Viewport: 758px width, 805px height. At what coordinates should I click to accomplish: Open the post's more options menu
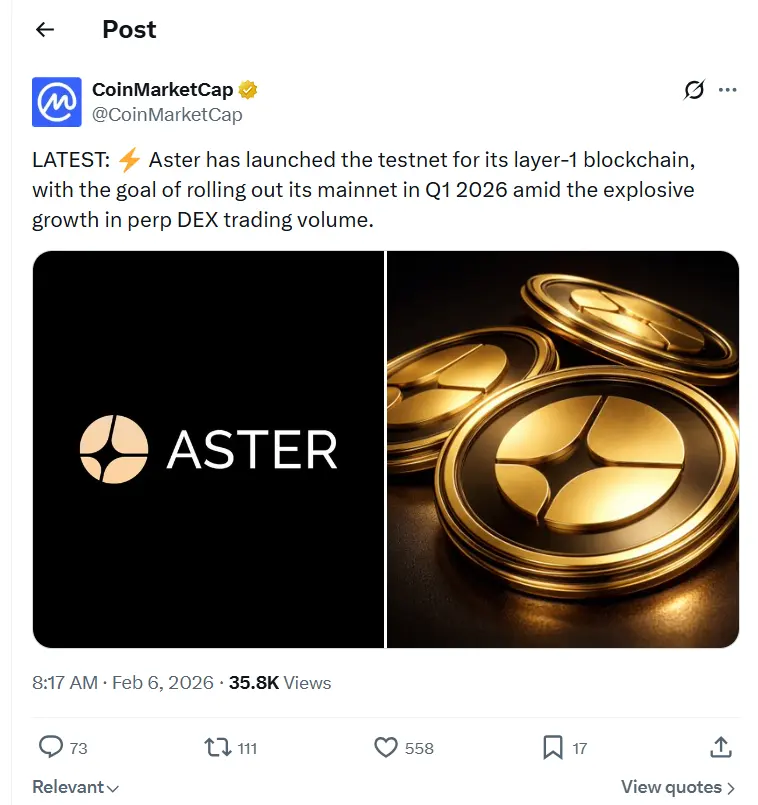pyautogui.click(x=729, y=90)
